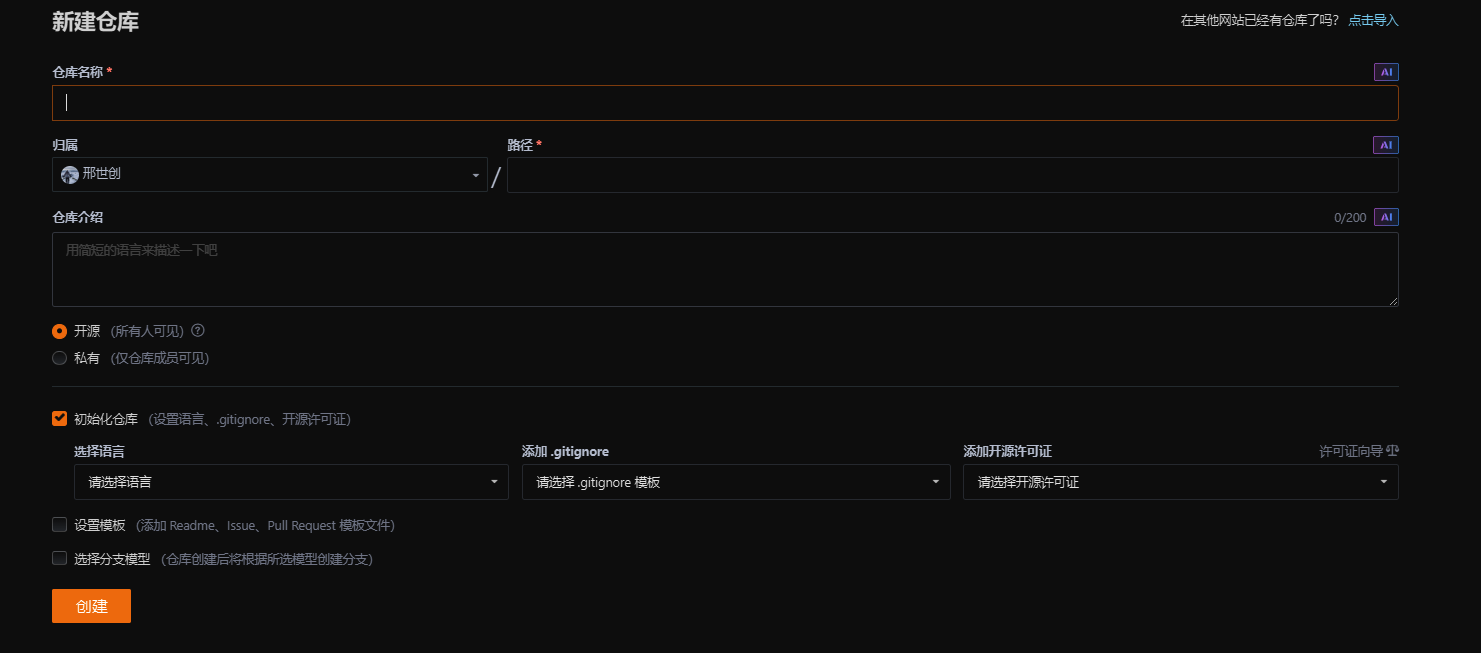Click the 路径 input field
Image resolution: width=1481 pixels, height=653 pixels.
pos(951,174)
